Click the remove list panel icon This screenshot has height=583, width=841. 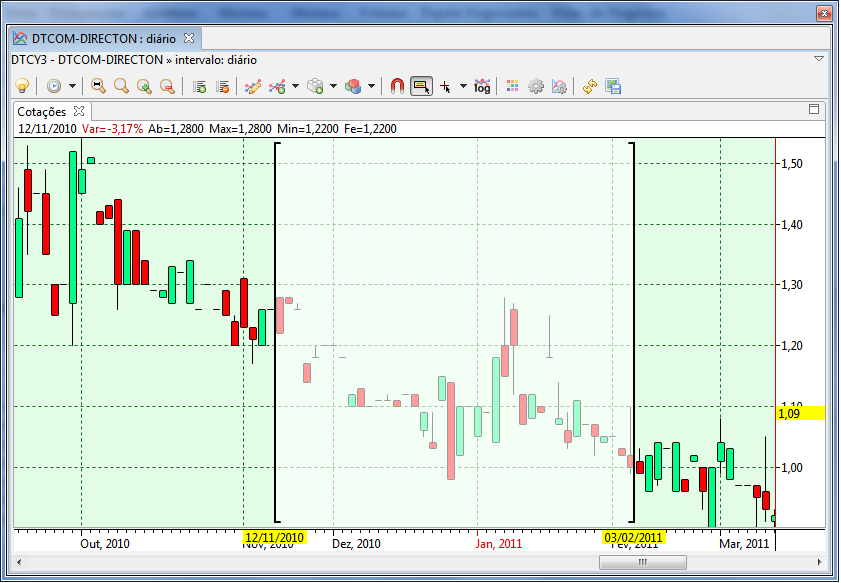pos(223,86)
